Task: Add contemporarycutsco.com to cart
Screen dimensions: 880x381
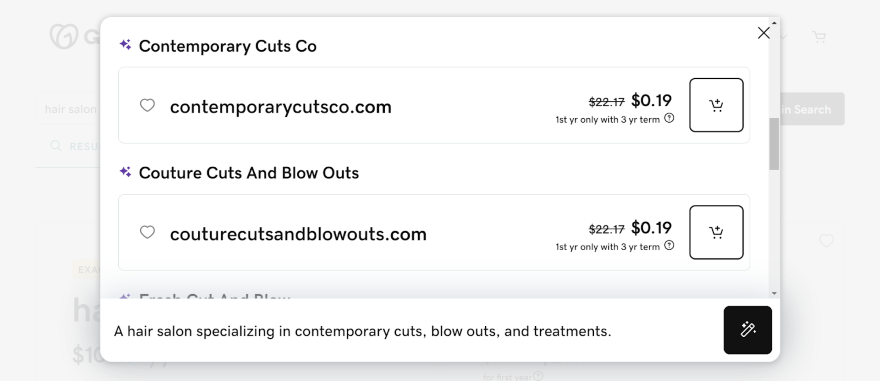Action: click(716, 105)
